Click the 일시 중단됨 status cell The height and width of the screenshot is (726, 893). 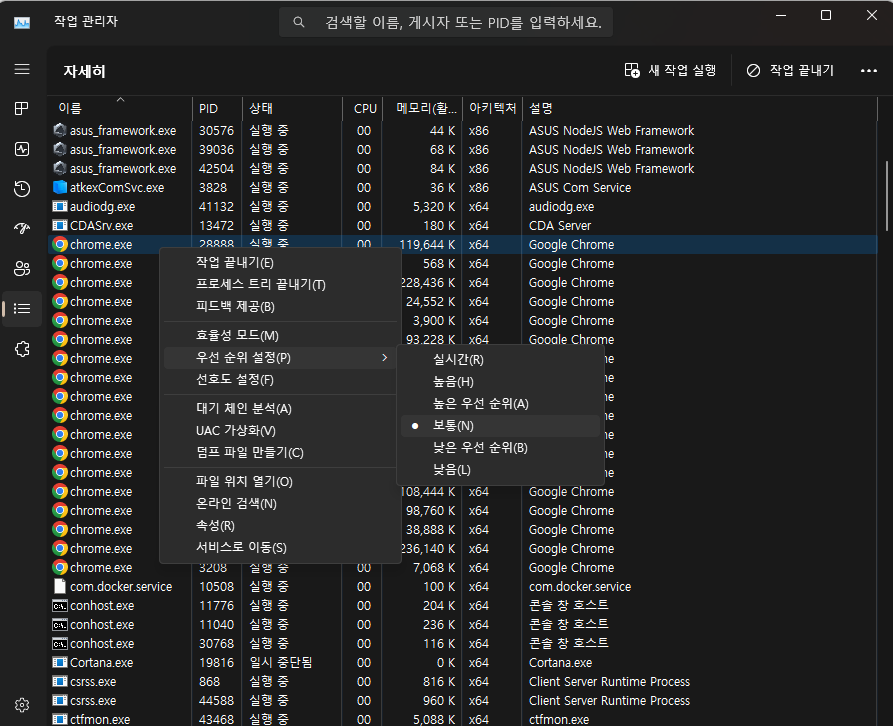pos(280,663)
